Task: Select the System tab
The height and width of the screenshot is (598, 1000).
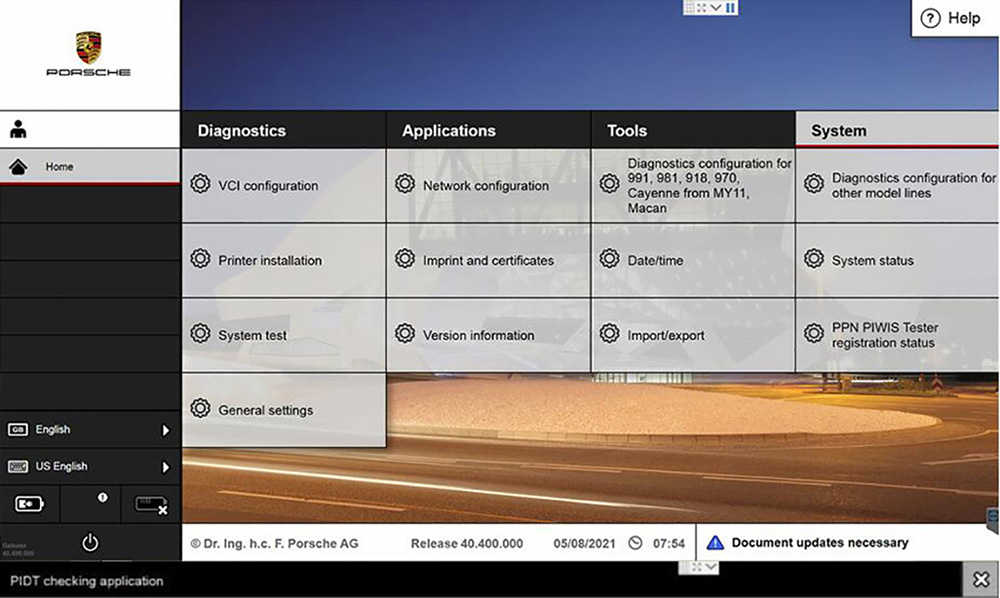Action: [897, 129]
